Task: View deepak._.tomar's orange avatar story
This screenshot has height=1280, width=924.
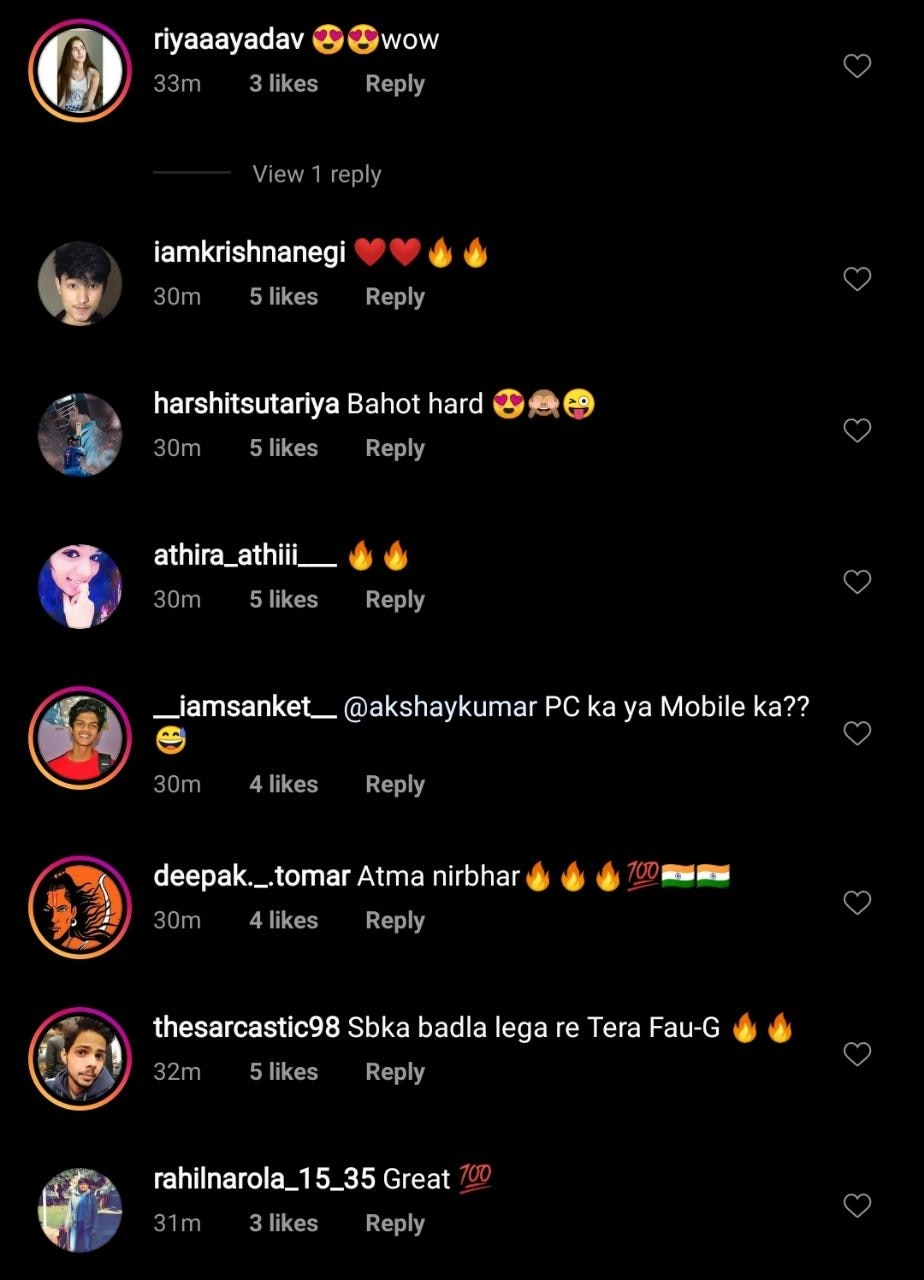Action: [80, 905]
